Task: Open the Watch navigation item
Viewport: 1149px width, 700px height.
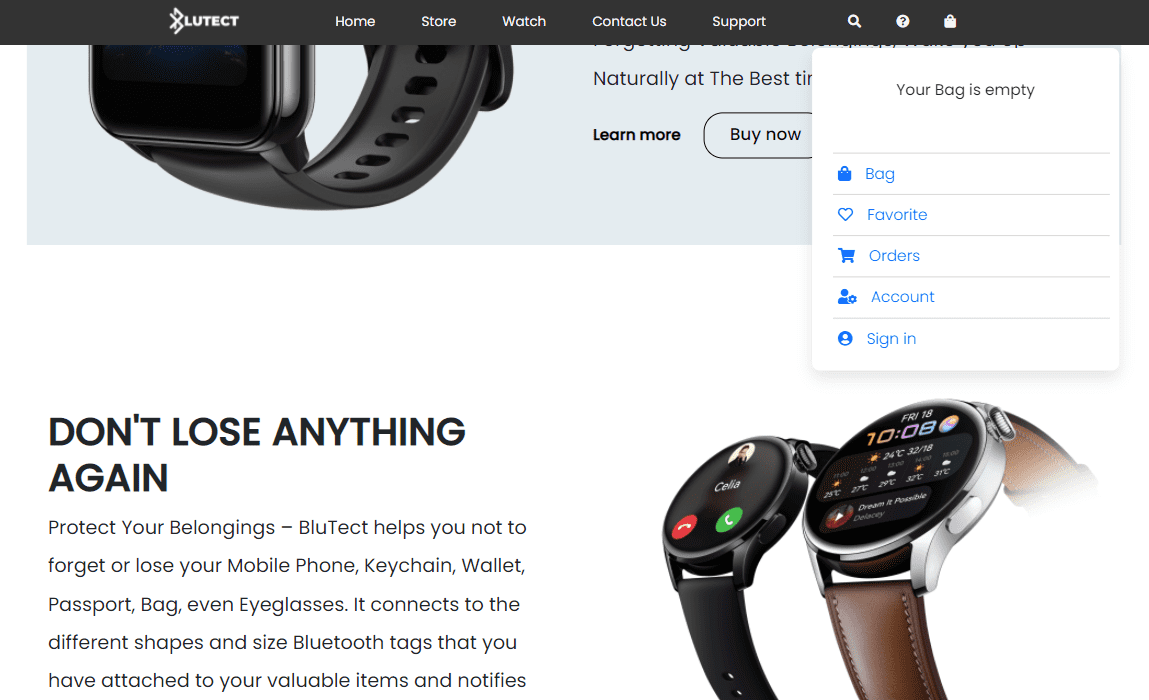Action: pos(524,21)
